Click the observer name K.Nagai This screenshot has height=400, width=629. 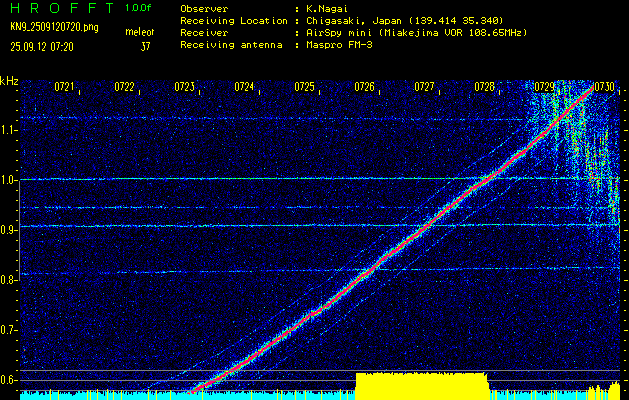tap(327, 8)
